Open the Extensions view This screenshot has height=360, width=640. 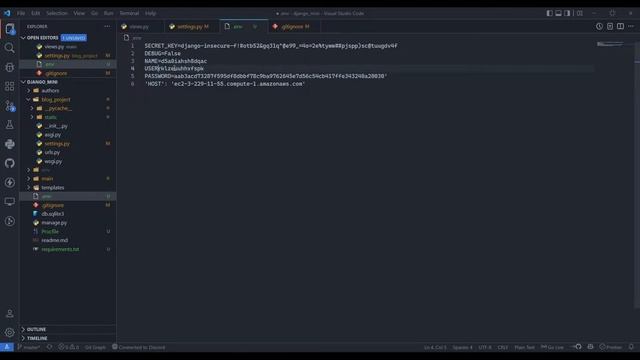[10, 87]
